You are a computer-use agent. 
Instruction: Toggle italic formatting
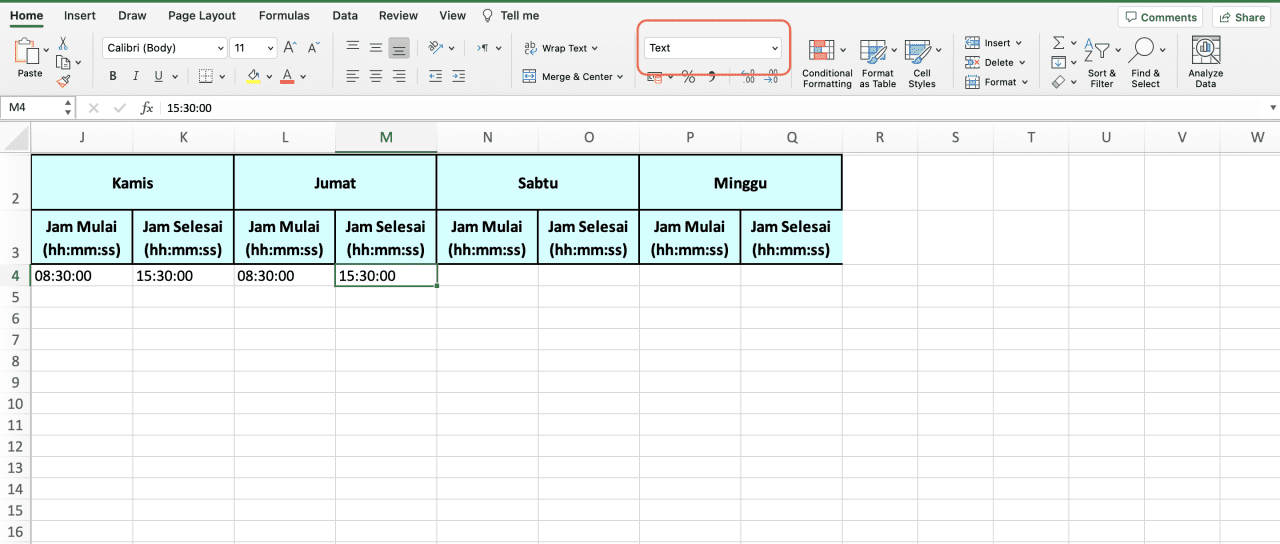[x=136, y=76]
